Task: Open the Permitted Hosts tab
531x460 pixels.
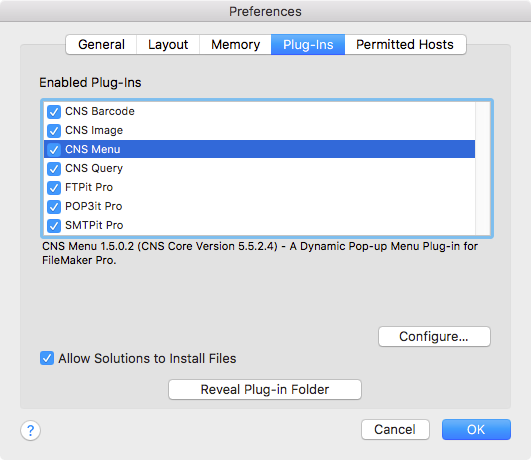Action: click(x=405, y=44)
